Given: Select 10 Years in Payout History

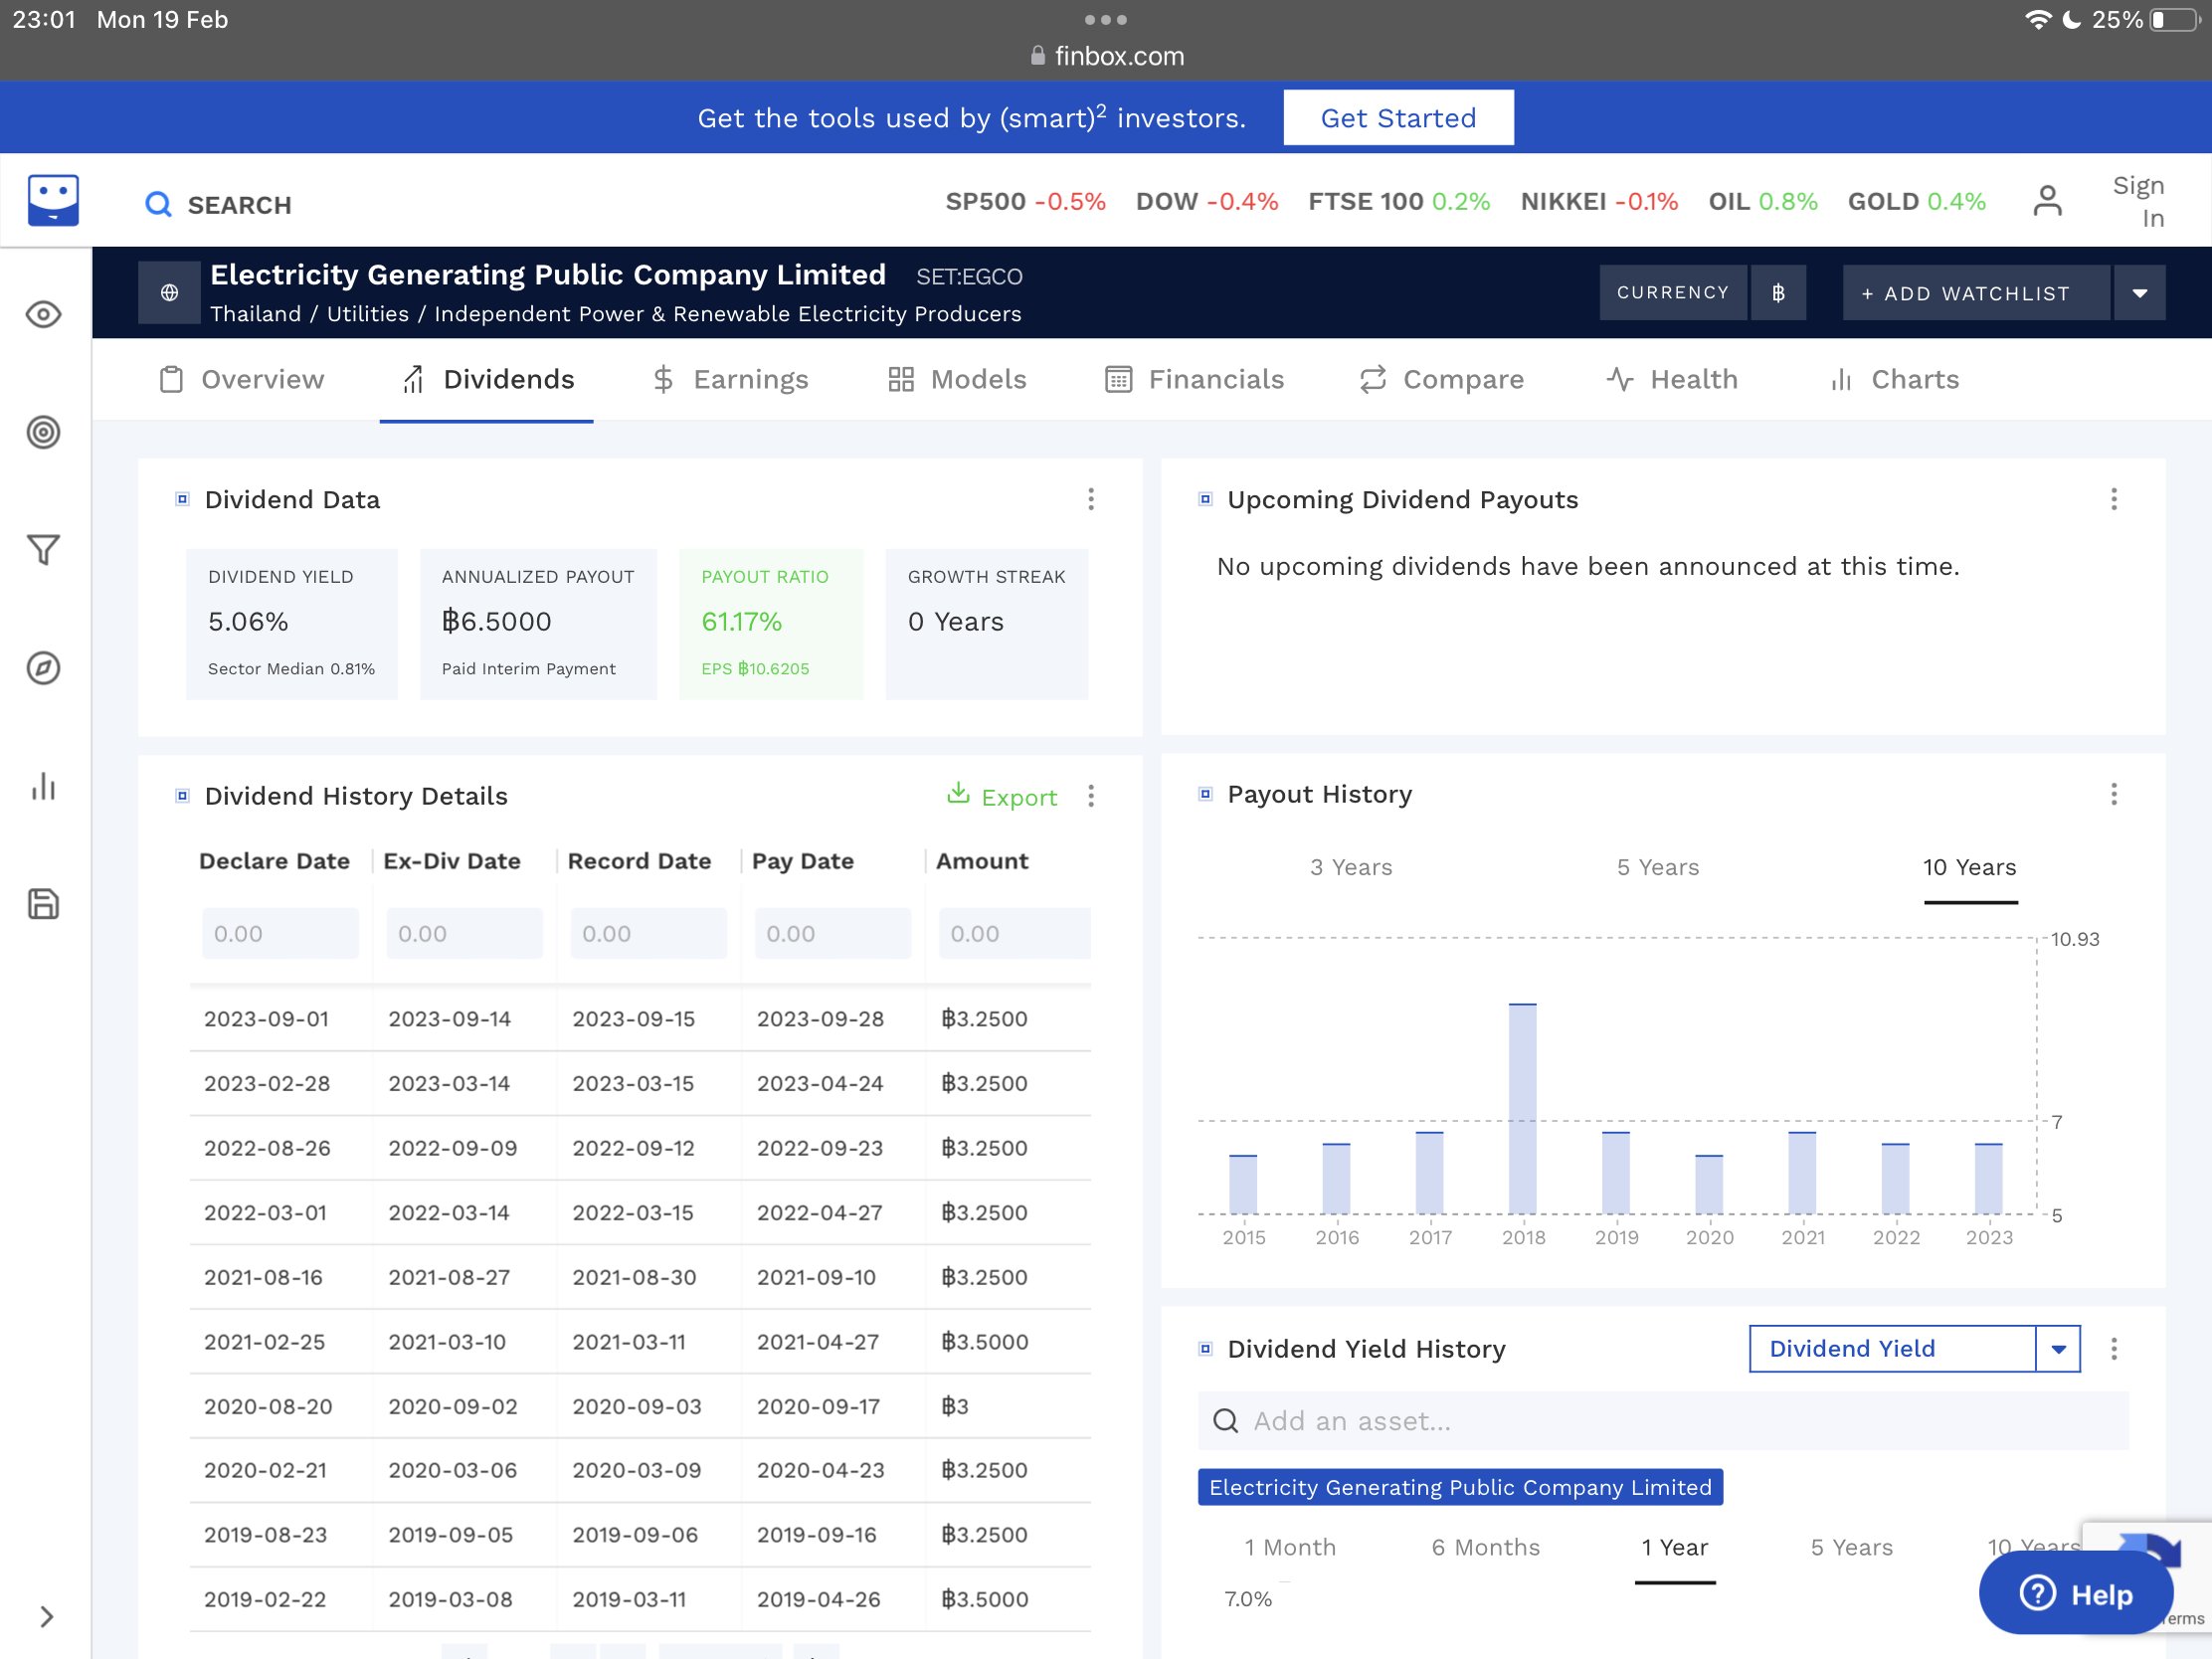Looking at the screenshot, I should click(x=1970, y=867).
